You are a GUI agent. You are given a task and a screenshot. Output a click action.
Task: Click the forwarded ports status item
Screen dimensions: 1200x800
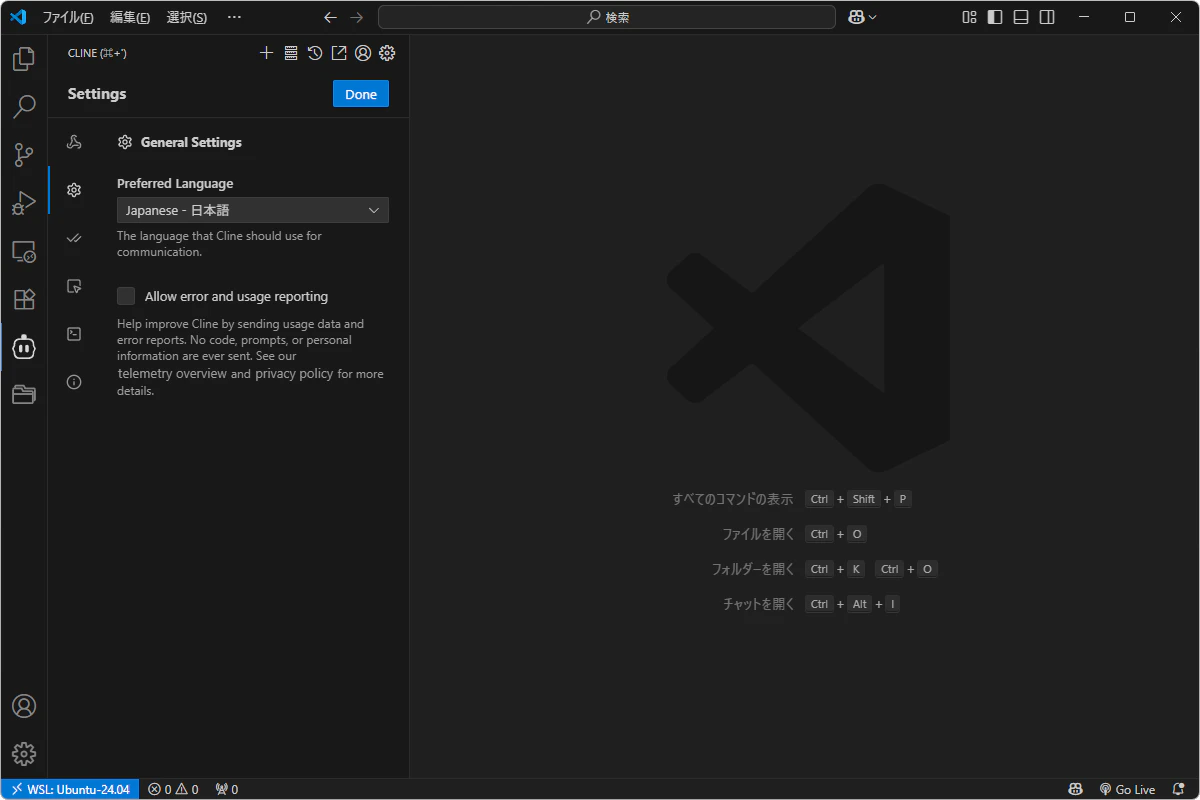pyautogui.click(x=227, y=789)
